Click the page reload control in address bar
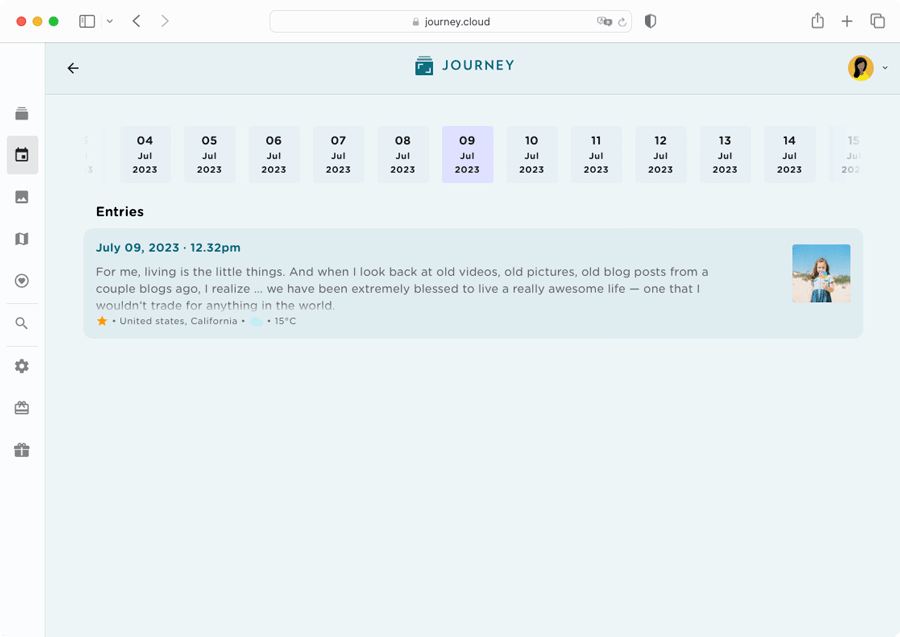Image resolution: width=900 pixels, height=637 pixels. click(621, 20)
